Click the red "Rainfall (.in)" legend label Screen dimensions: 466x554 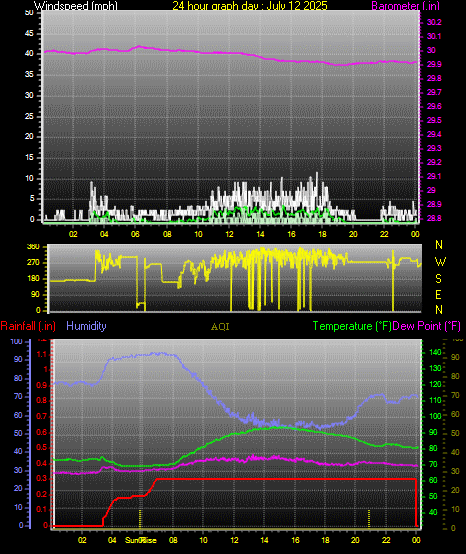click(x=28, y=326)
